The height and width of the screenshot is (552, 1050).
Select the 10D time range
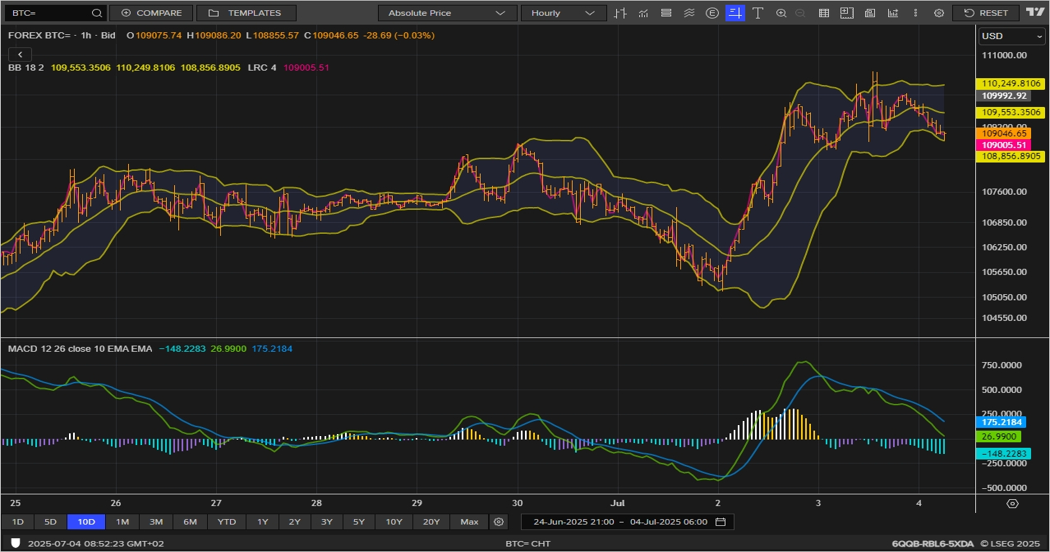click(x=86, y=522)
